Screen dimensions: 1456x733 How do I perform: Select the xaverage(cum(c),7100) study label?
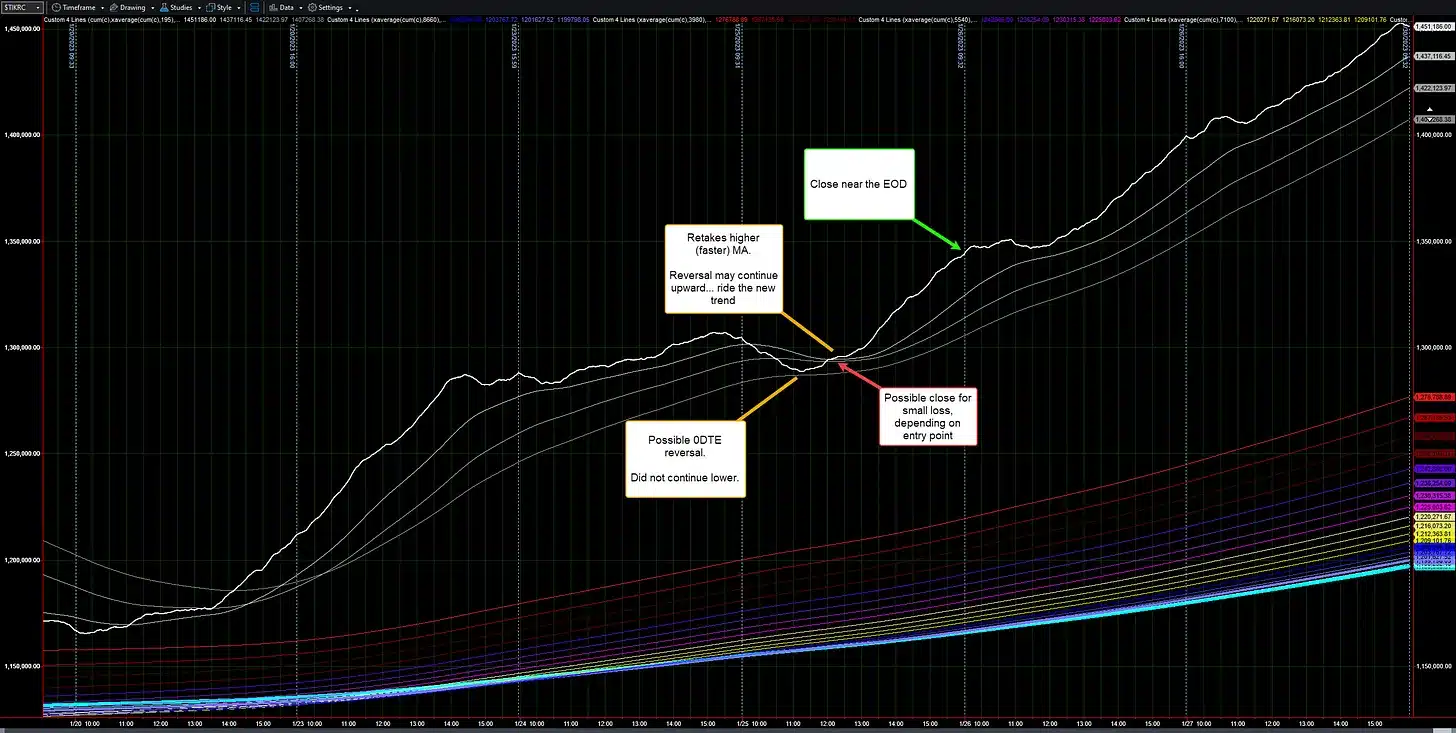(x=1183, y=20)
